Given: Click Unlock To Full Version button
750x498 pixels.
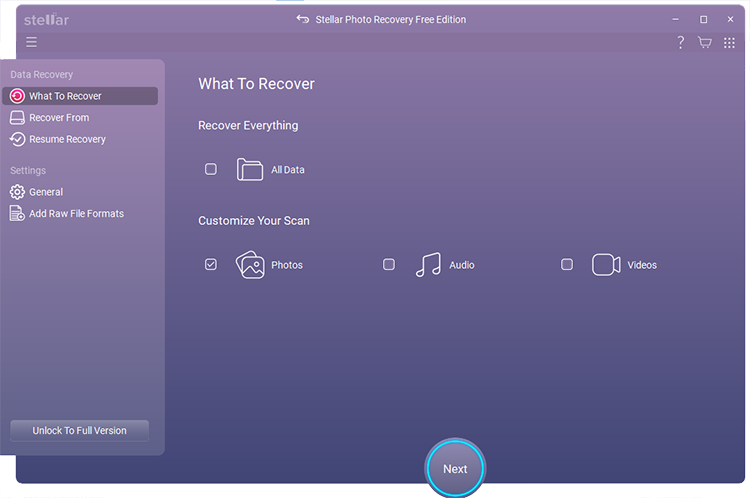Looking at the screenshot, I should point(79,431).
